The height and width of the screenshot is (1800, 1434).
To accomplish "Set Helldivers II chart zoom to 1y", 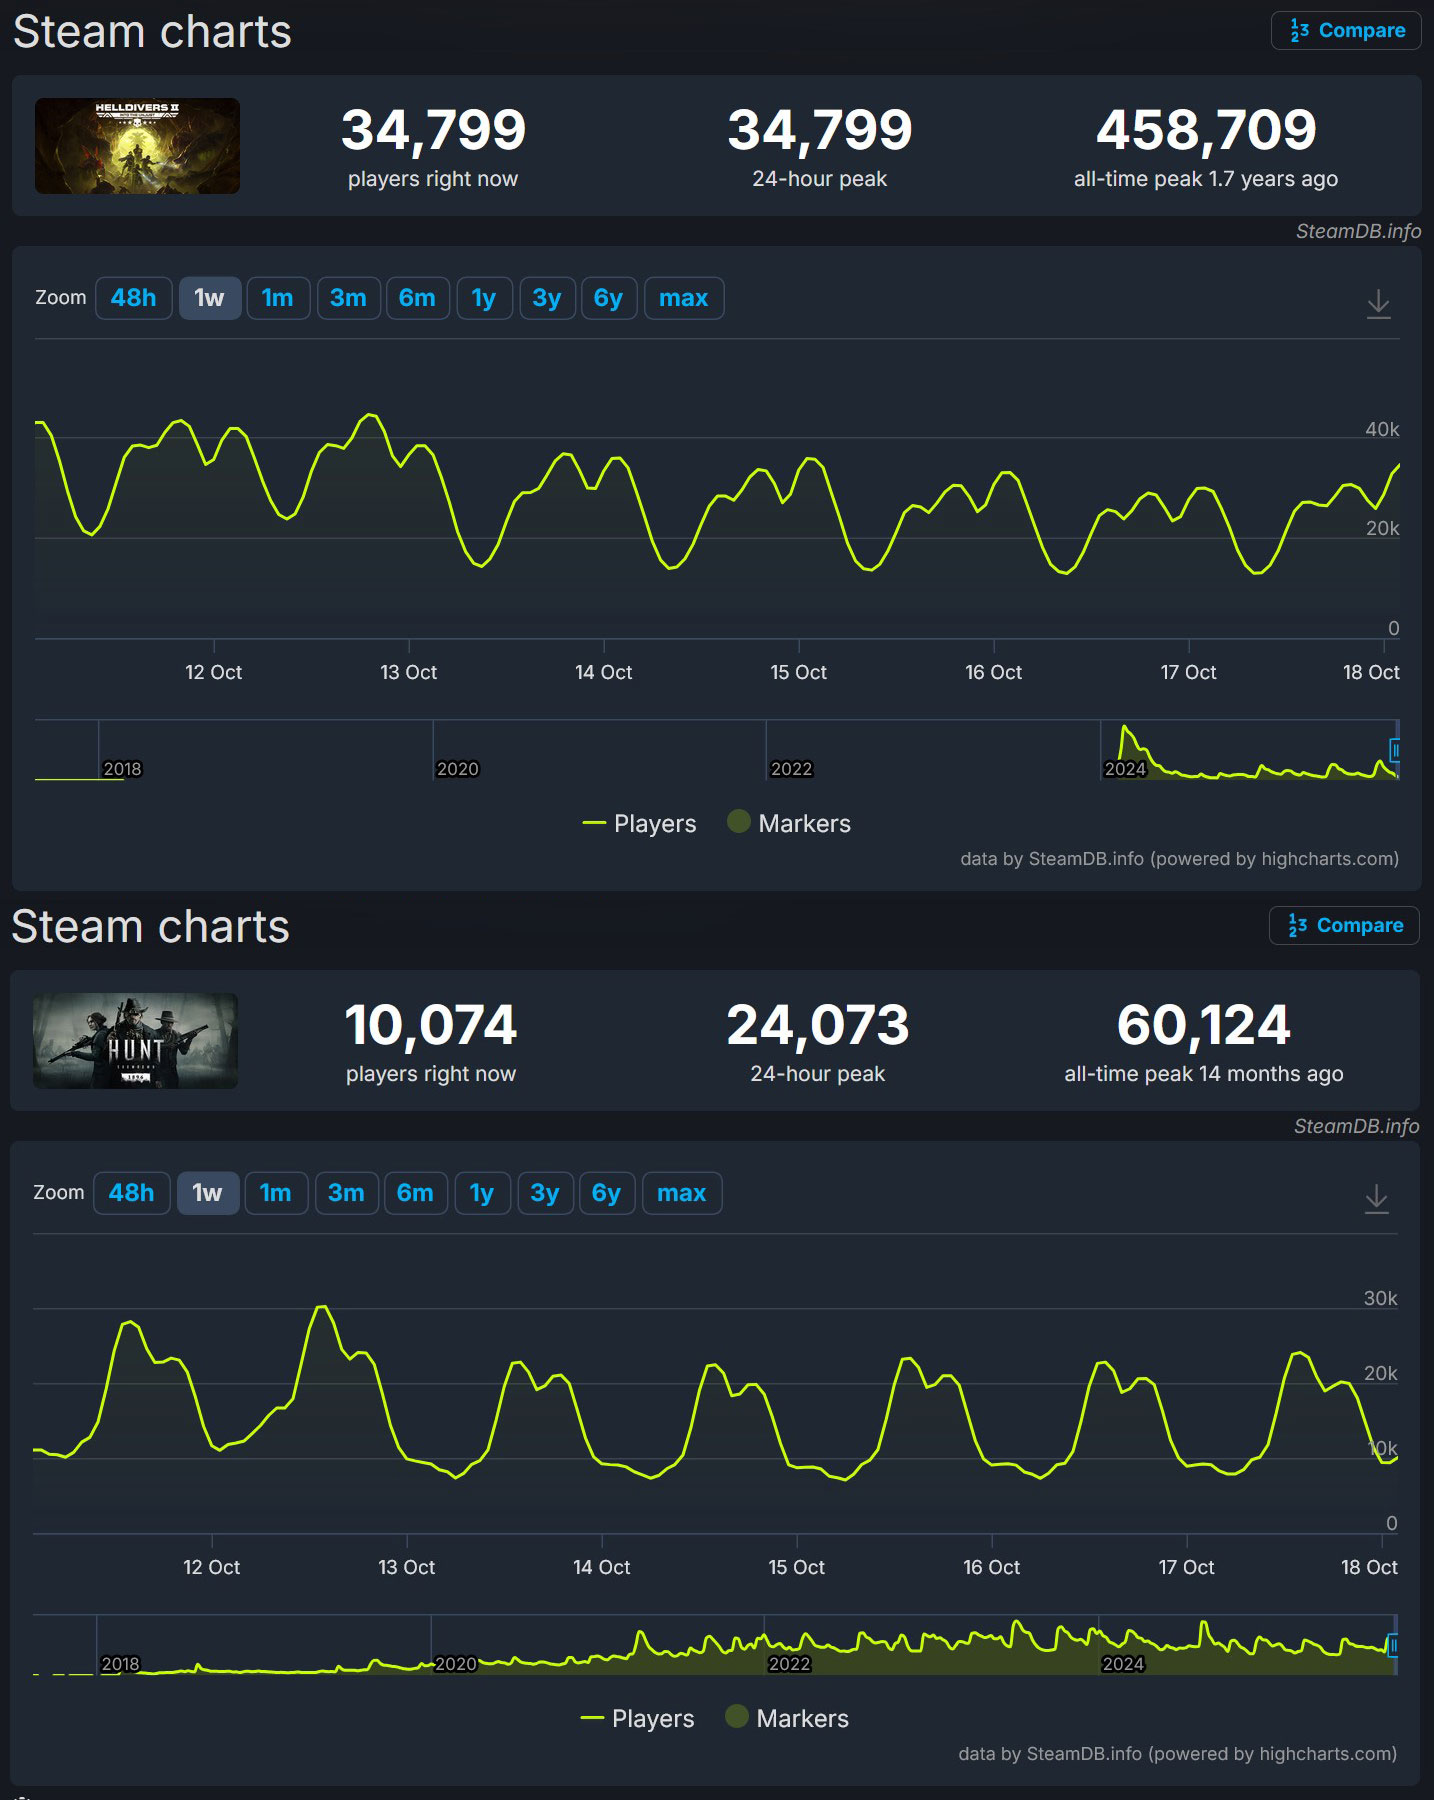I will click(x=484, y=298).
